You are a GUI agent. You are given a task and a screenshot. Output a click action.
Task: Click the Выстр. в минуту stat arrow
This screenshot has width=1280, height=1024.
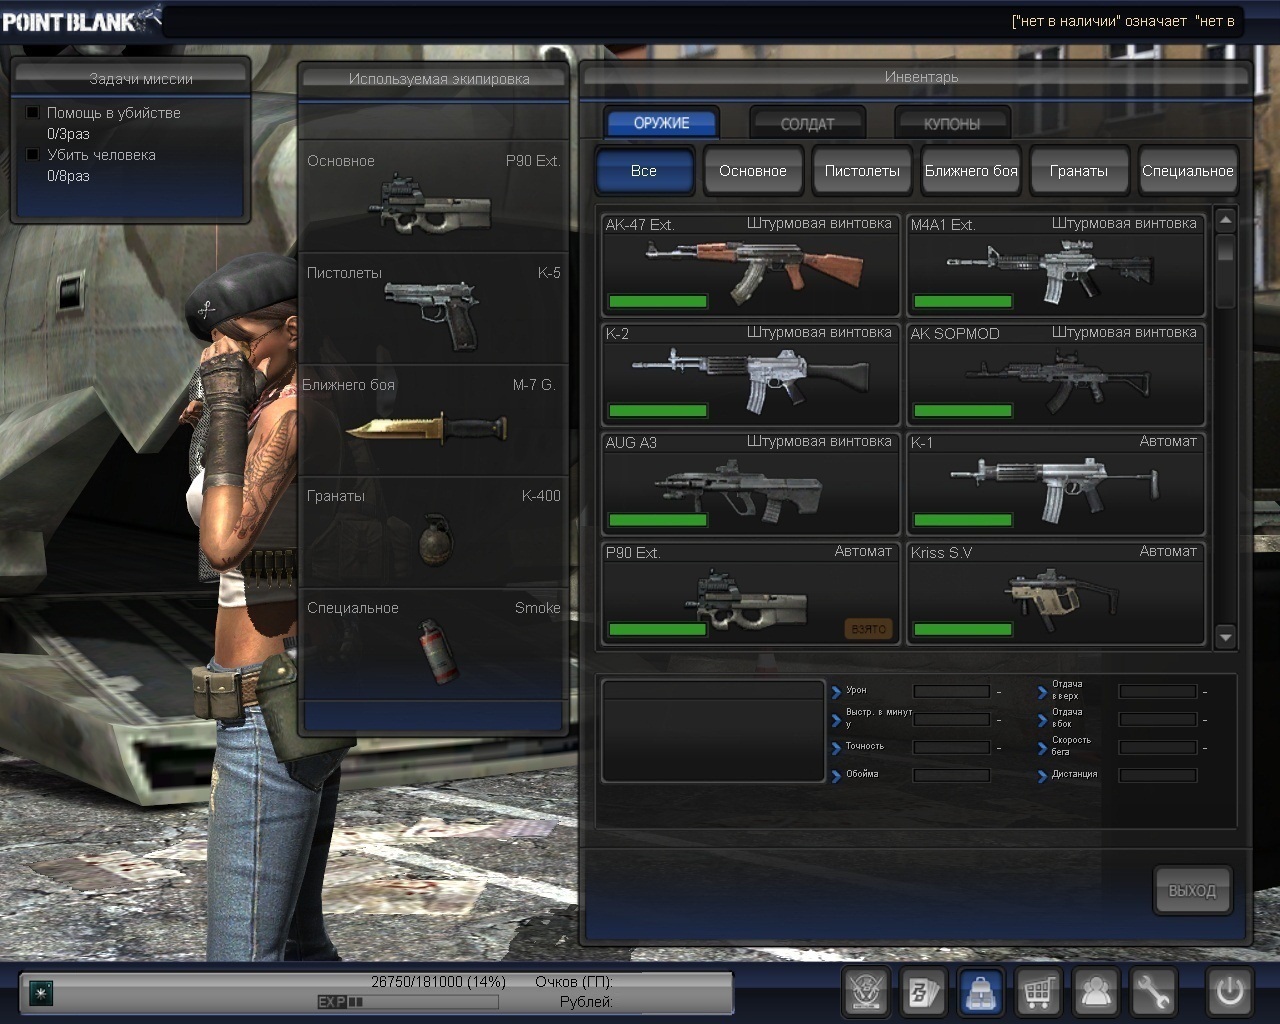(836, 720)
